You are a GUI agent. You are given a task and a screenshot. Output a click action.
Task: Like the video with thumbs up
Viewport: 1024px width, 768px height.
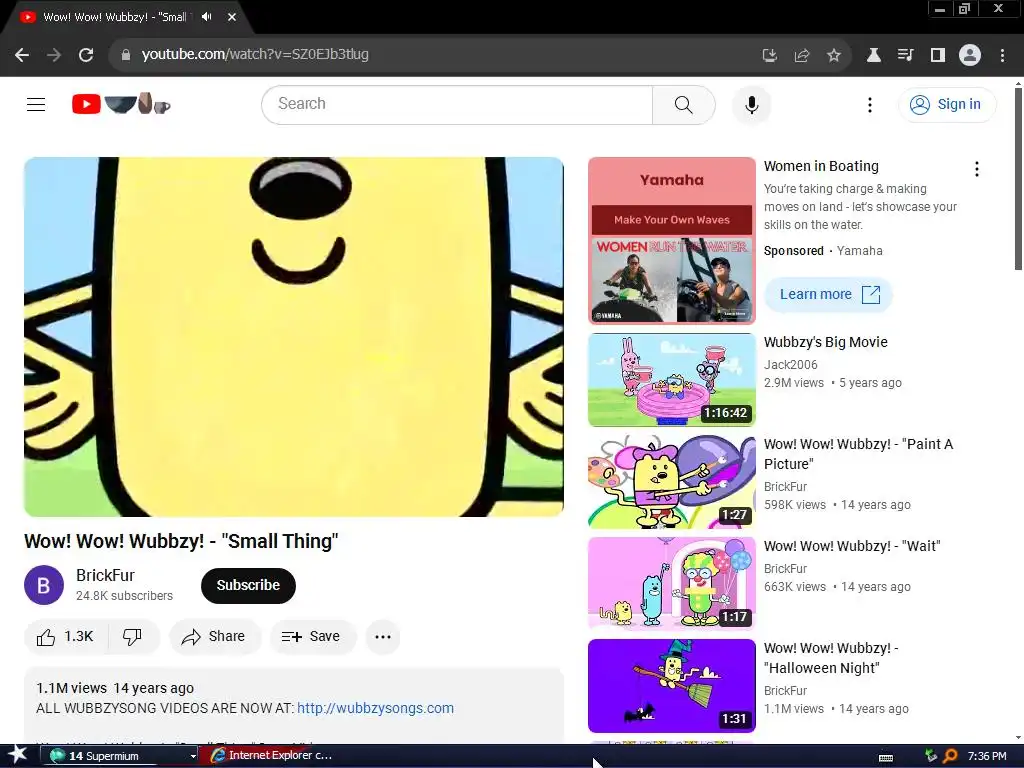tap(65, 637)
